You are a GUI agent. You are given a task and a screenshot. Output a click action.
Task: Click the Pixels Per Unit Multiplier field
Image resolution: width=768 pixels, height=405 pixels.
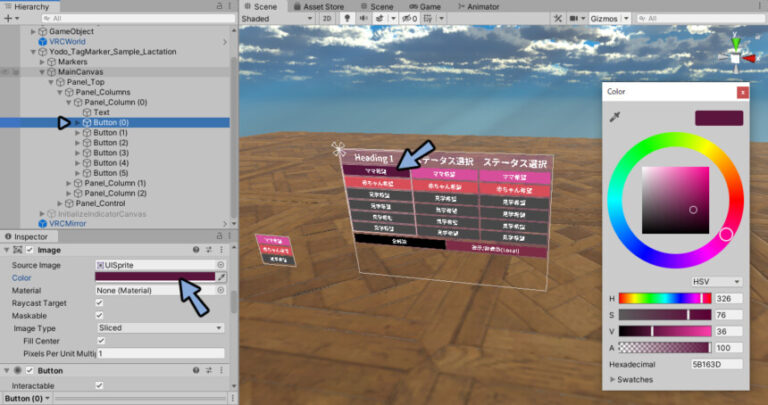(x=161, y=353)
